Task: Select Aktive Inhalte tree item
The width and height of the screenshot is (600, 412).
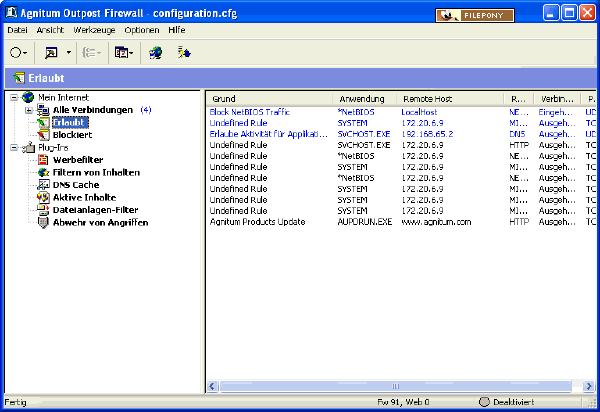Action: coord(84,197)
